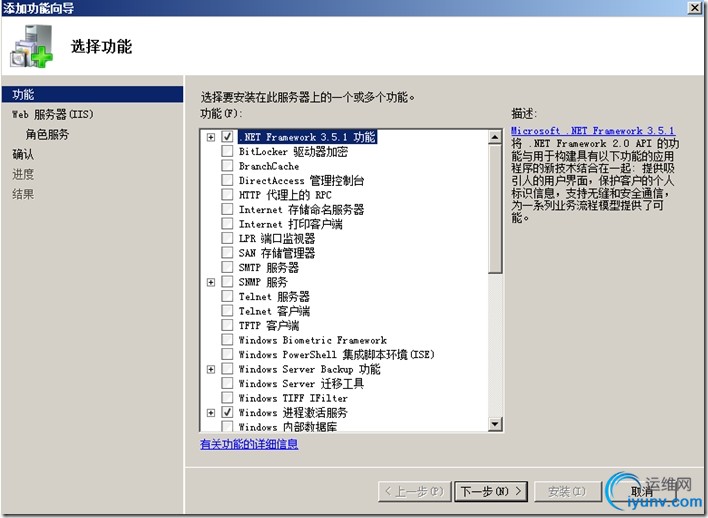Enable Windows Biometric Framework checkbox
Viewport: 708px width, 518px height.
(227, 340)
